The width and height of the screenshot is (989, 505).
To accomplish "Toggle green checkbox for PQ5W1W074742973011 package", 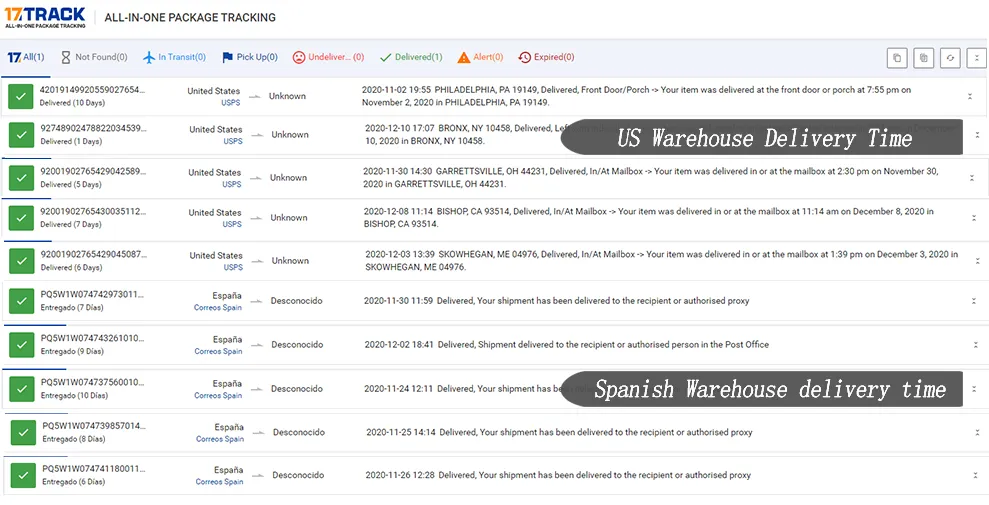I will coord(21,301).
